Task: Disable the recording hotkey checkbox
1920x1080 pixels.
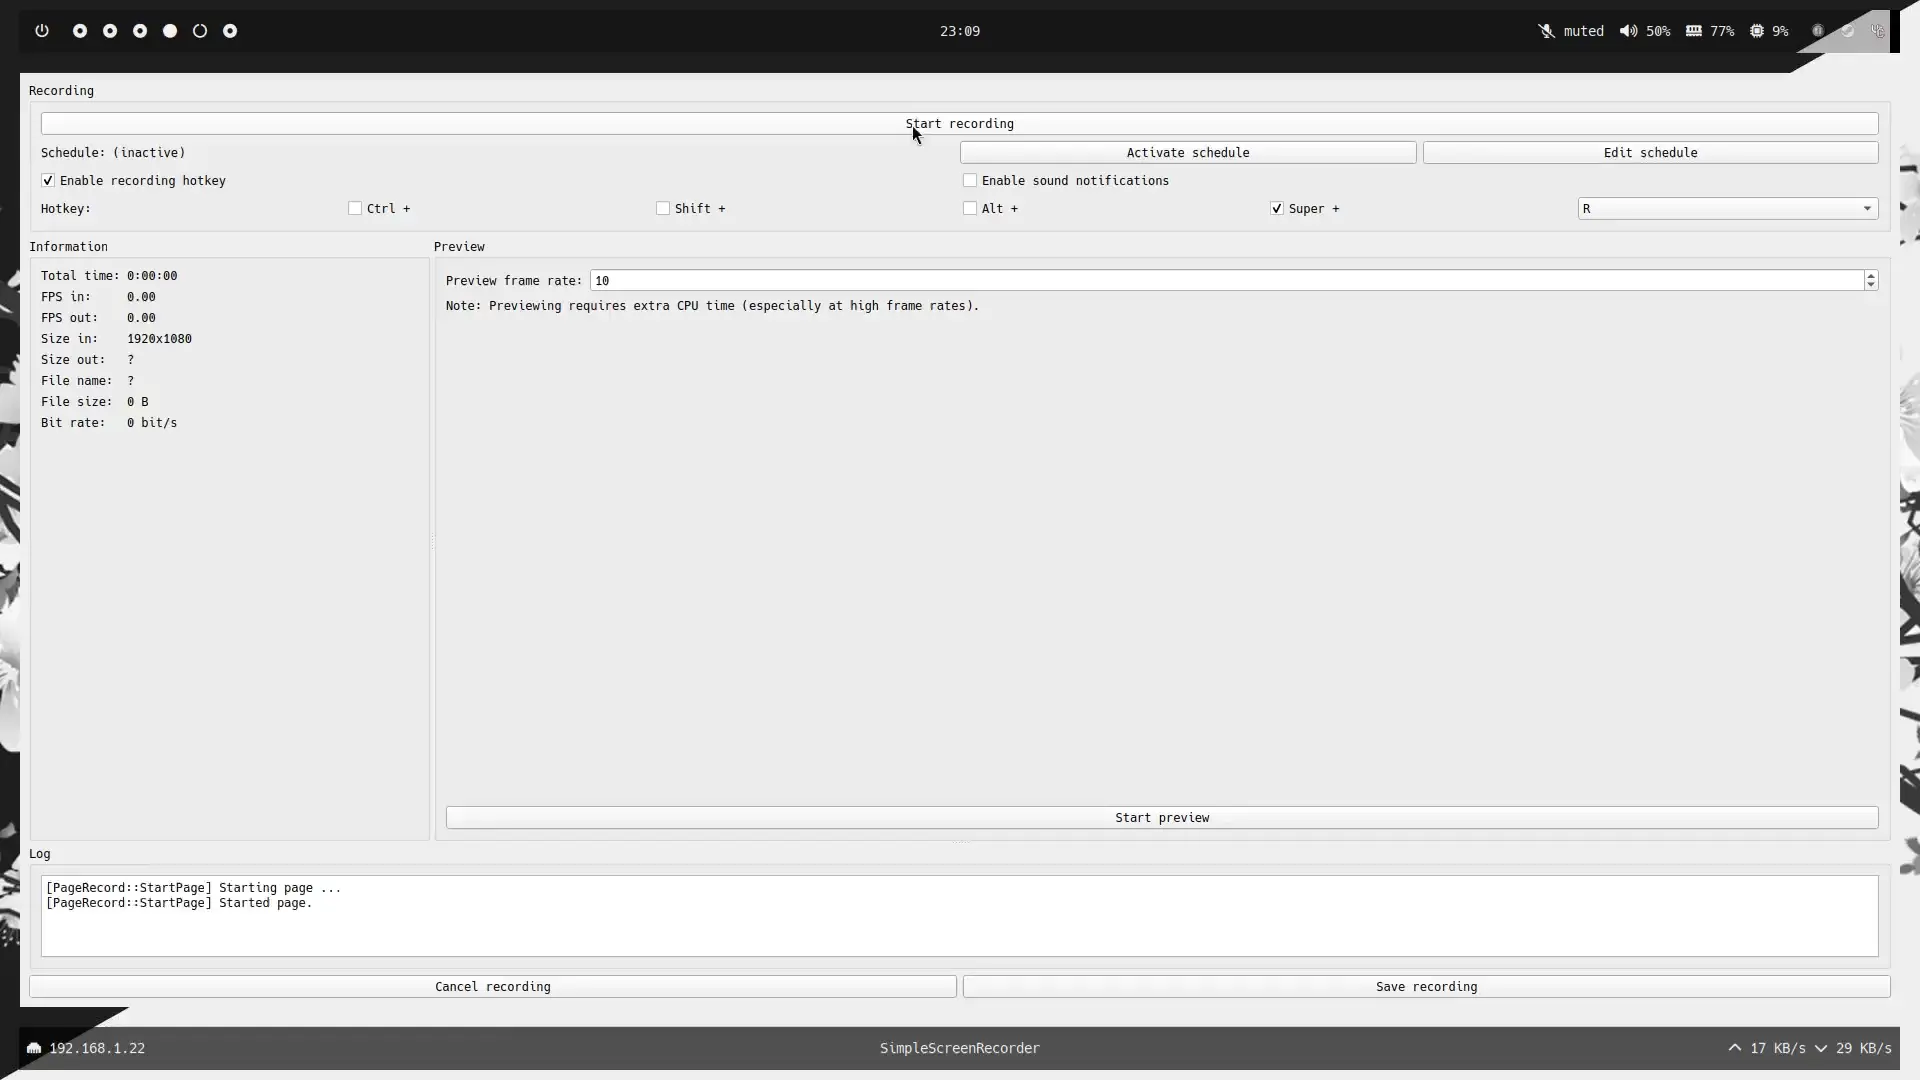Action: coord(48,181)
